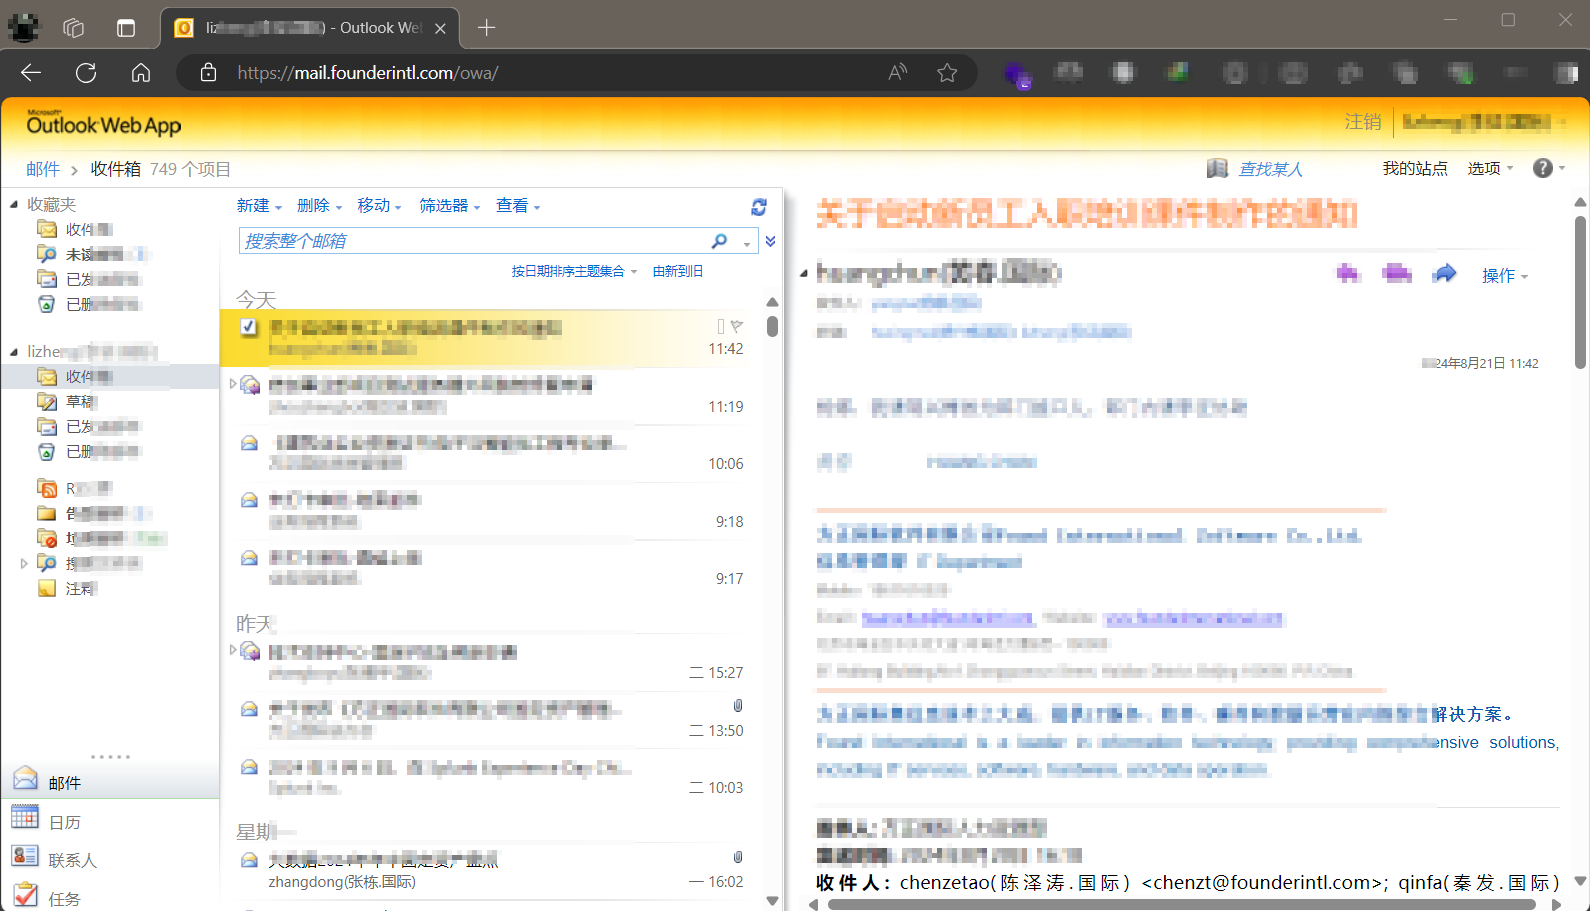This screenshot has width=1590, height=911.
Task: Open the 新建 menu
Action: coord(259,206)
